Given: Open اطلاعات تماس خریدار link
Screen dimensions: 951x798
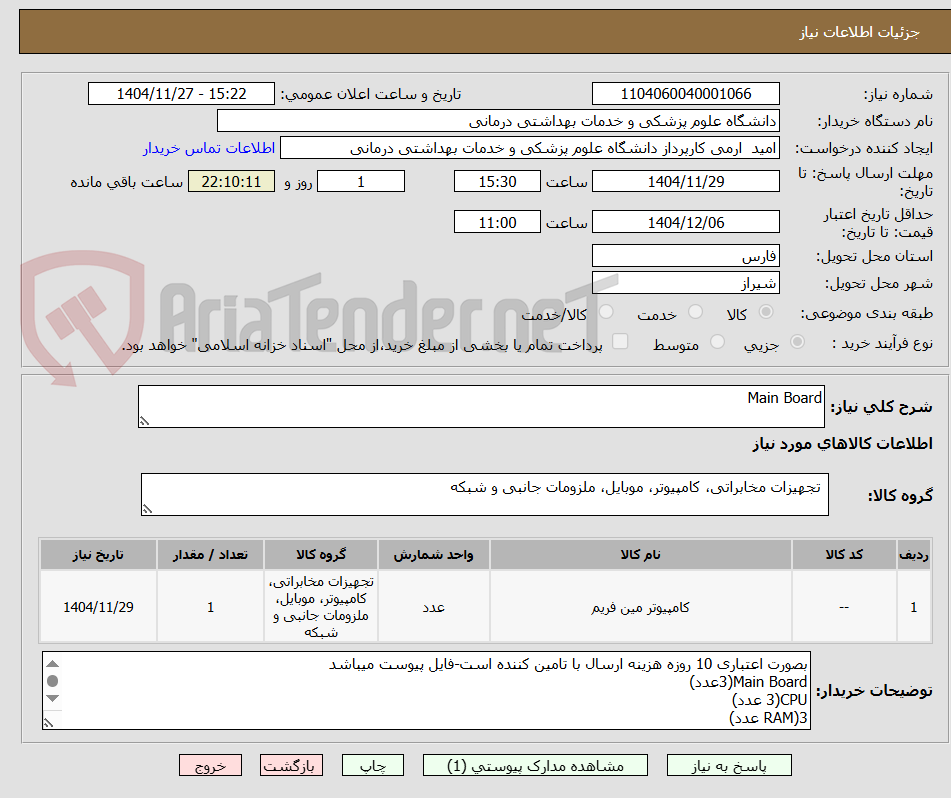Looking at the screenshot, I should [209, 148].
